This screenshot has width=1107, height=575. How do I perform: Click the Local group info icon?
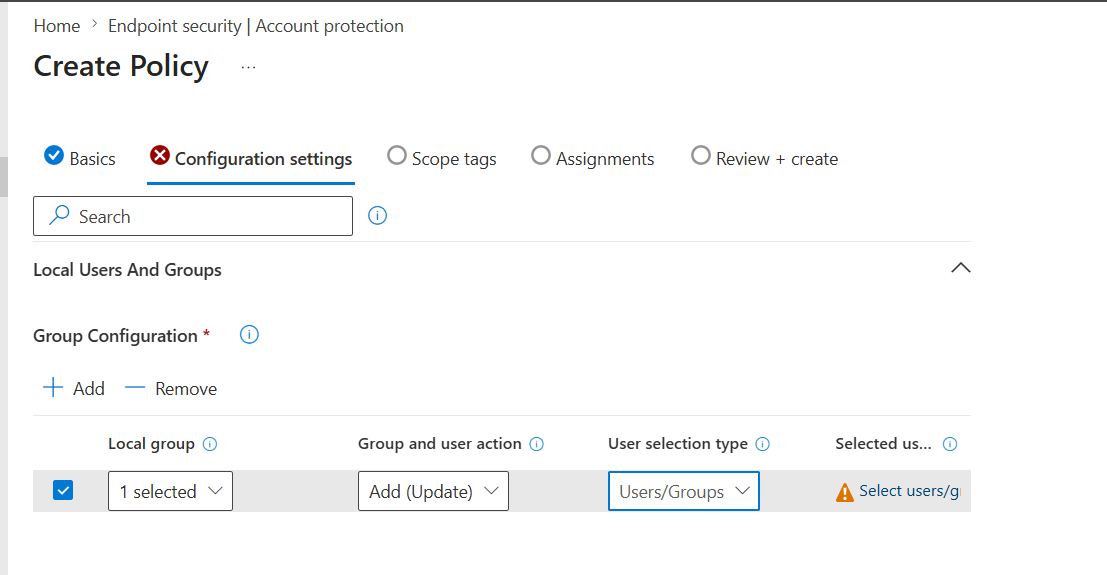pos(210,444)
